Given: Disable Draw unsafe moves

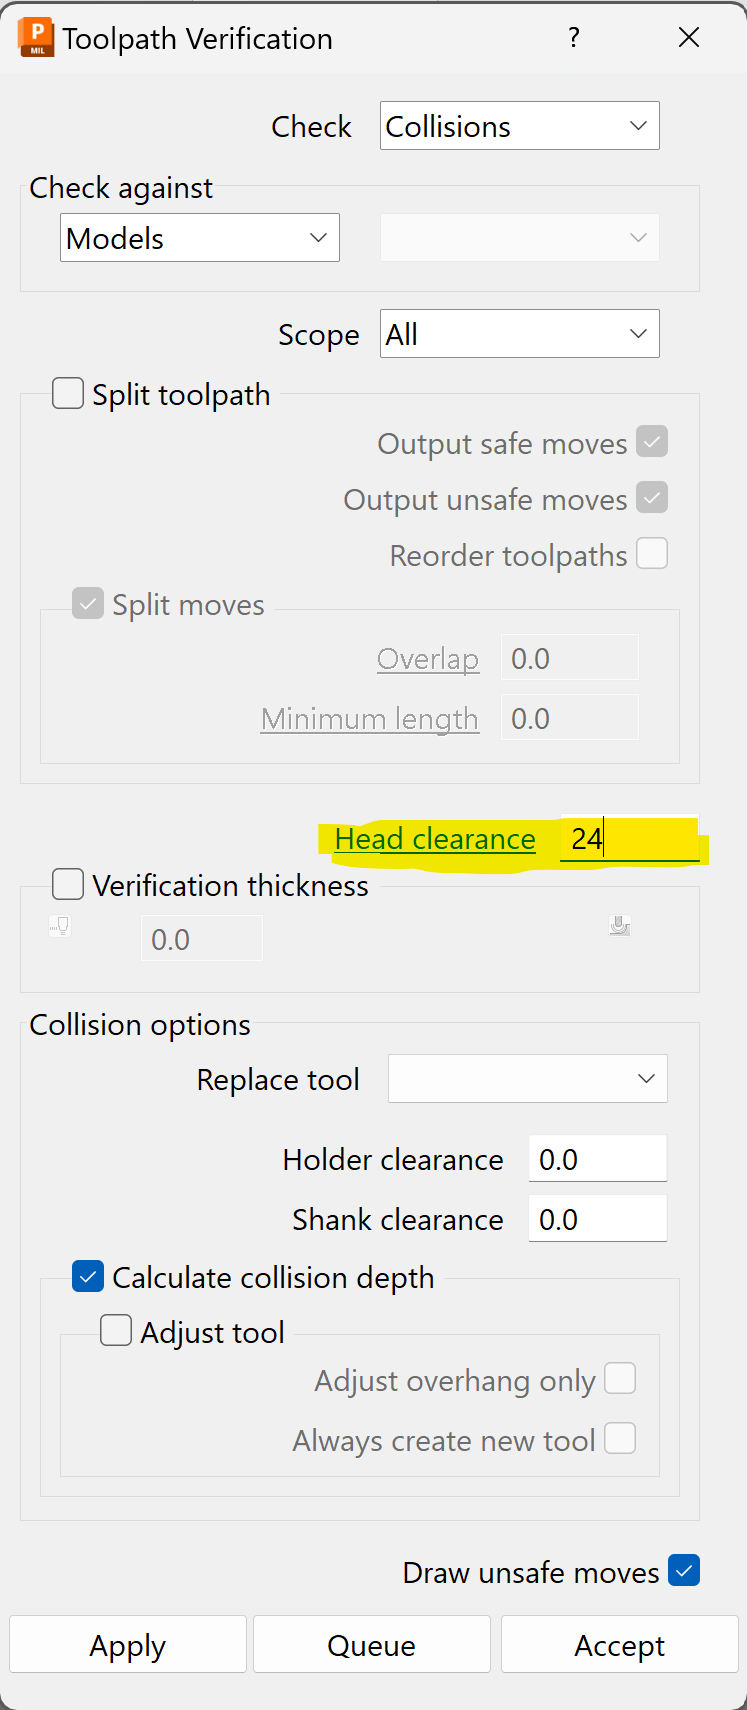Looking at the screenshot, I should coord(684,1570).
